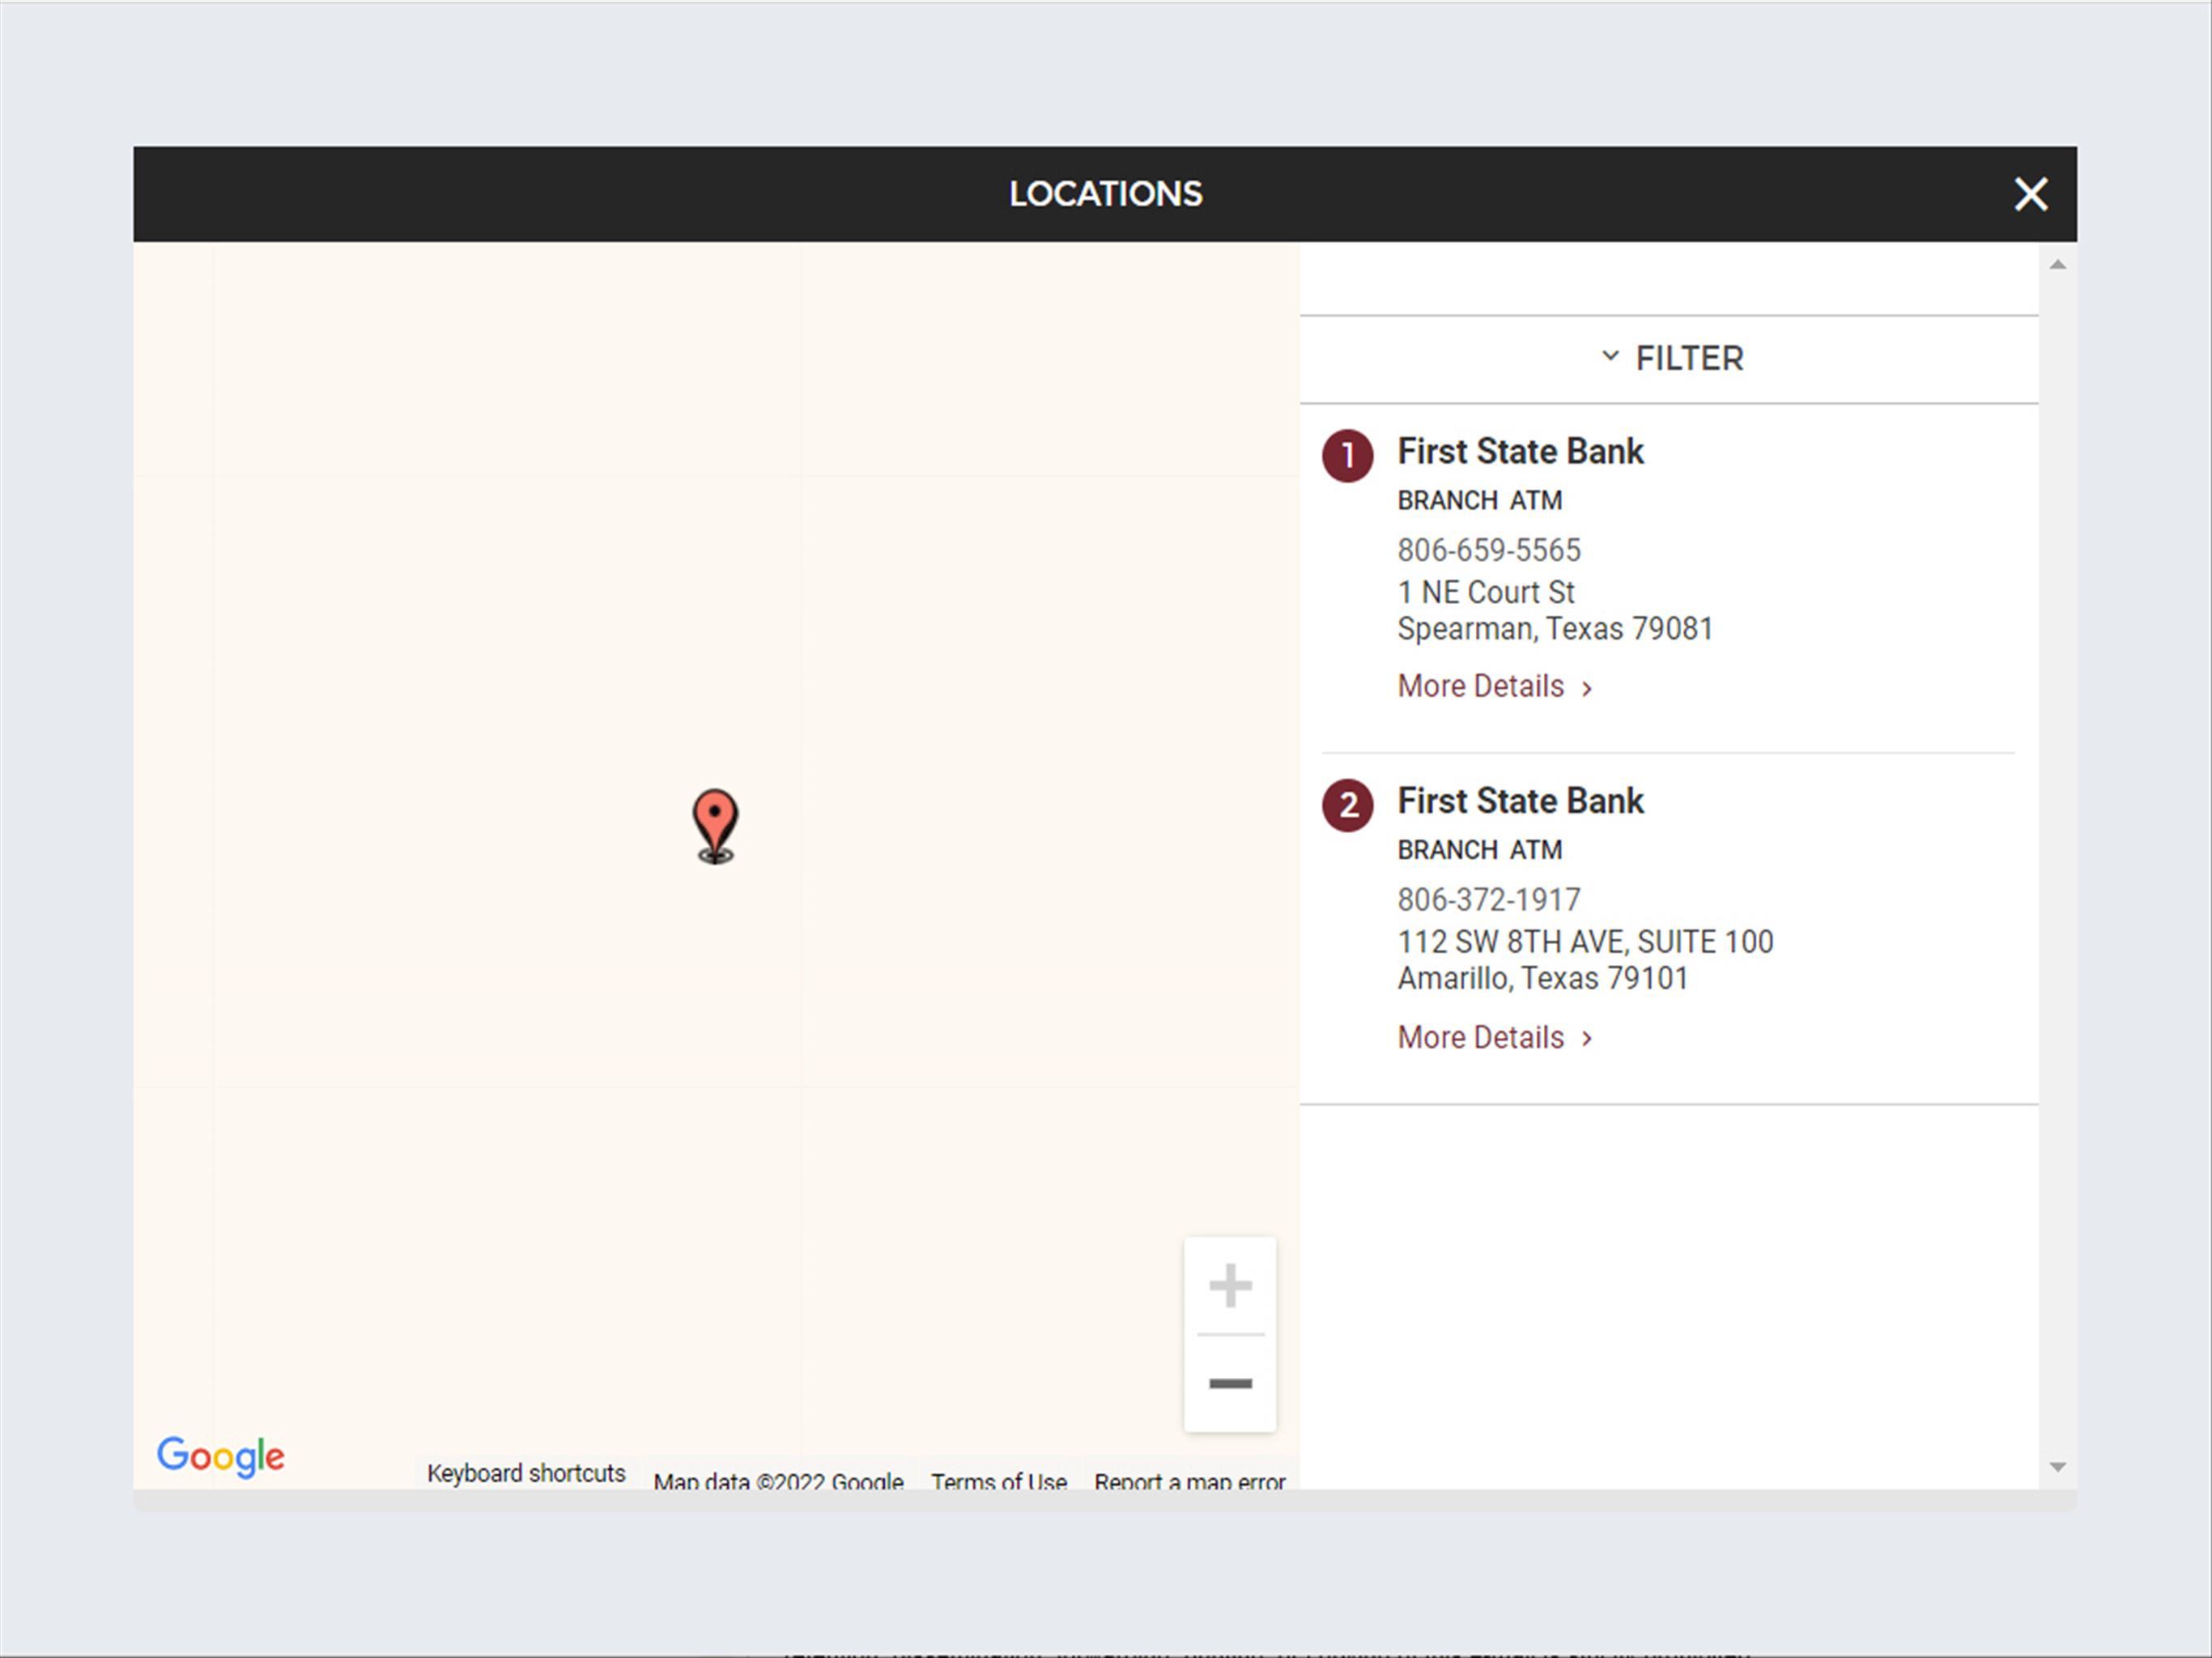Click Report a map error link
This screenshot has height=1658, width=2212.
1189,1480
